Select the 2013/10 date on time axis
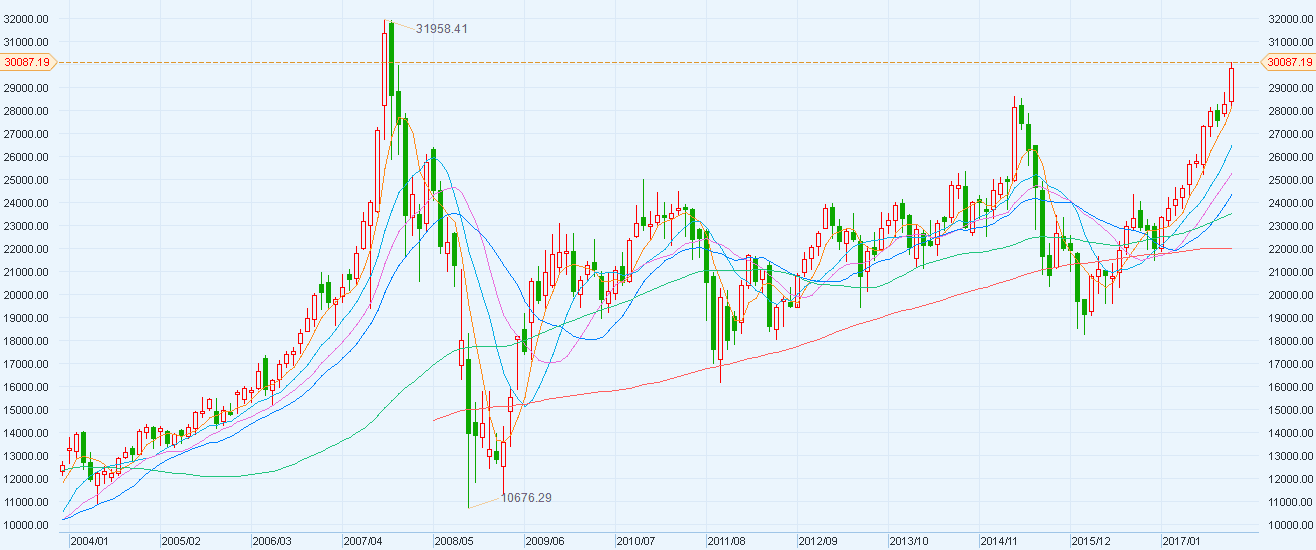1316x550 pixels. 909,541
